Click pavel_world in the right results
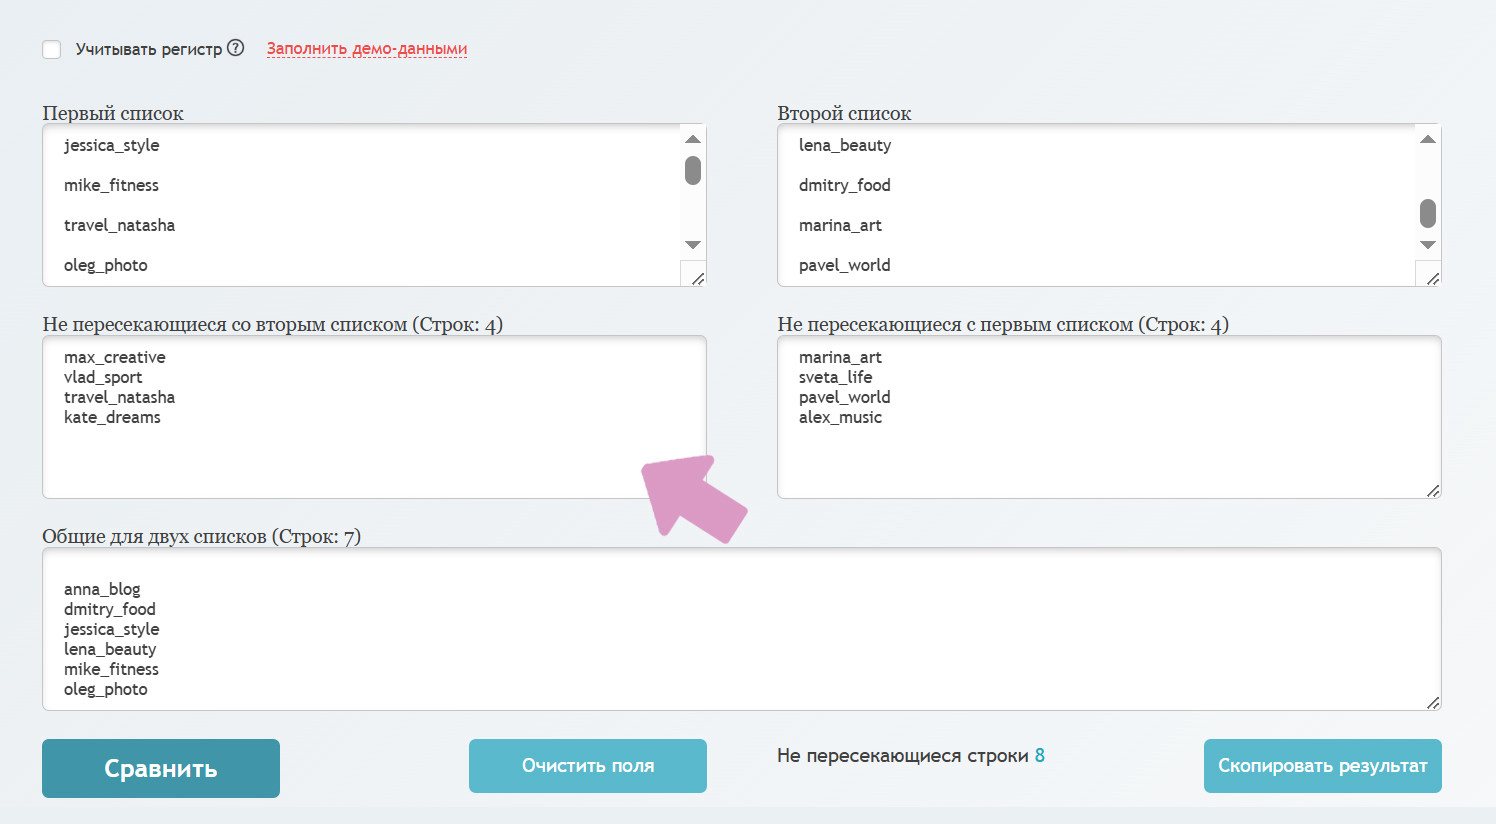Image resolution: width=1496 pixels, height=824 pixels. [845, 397]
